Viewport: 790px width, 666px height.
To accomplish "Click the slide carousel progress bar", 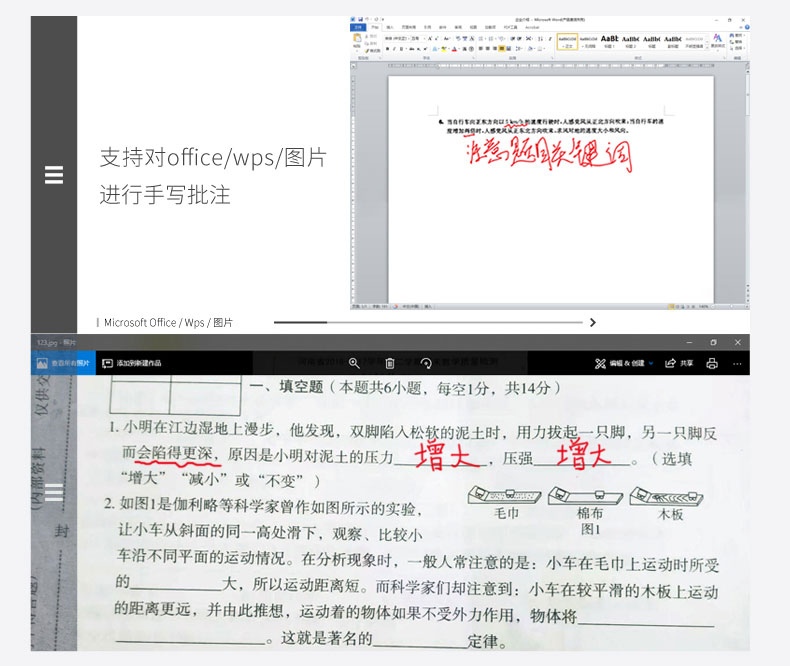I will pos(428,322).
